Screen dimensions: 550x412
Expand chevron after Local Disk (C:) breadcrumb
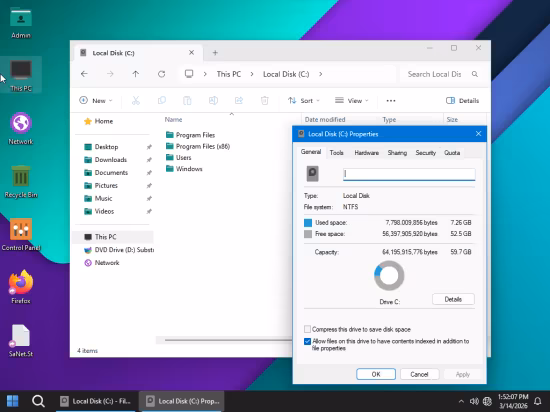tap(320, 74)
